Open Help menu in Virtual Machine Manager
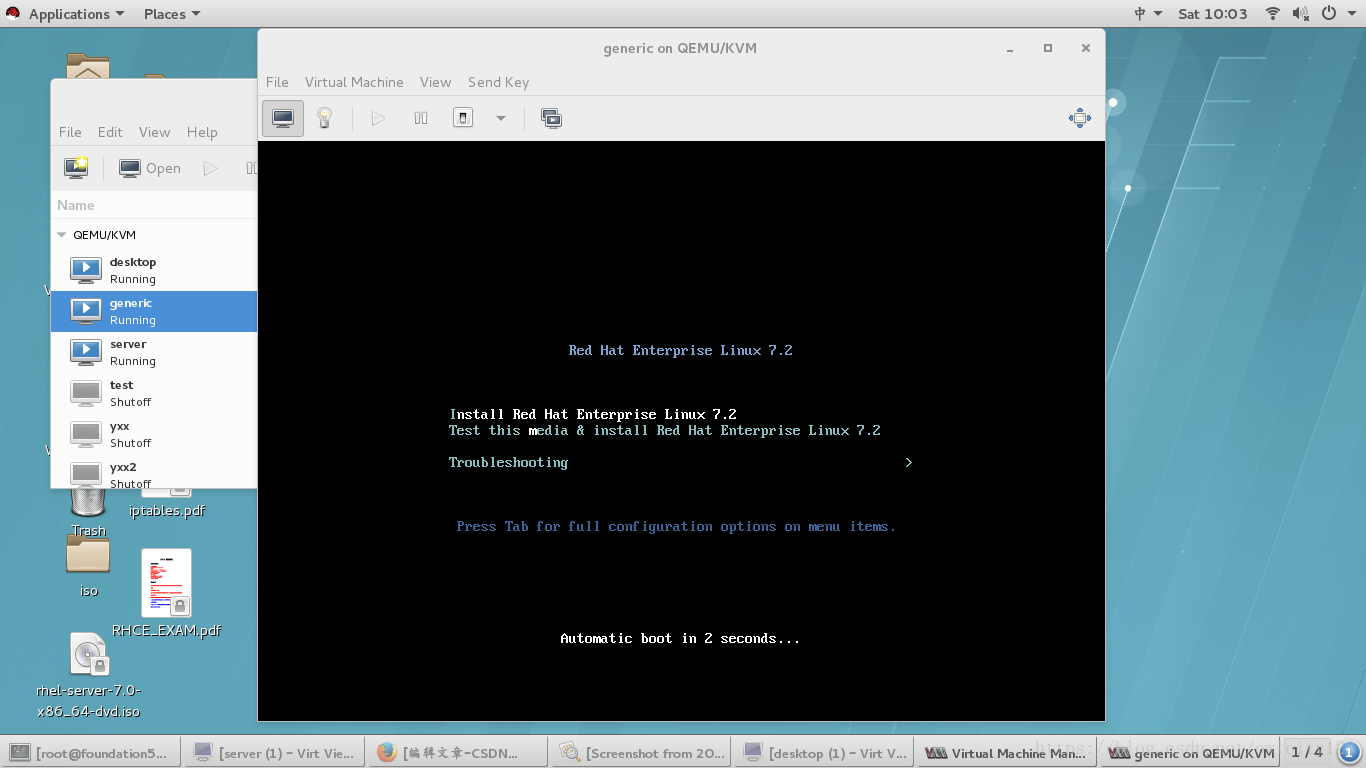Screen dimensions: 1366x768 point(202,132)
